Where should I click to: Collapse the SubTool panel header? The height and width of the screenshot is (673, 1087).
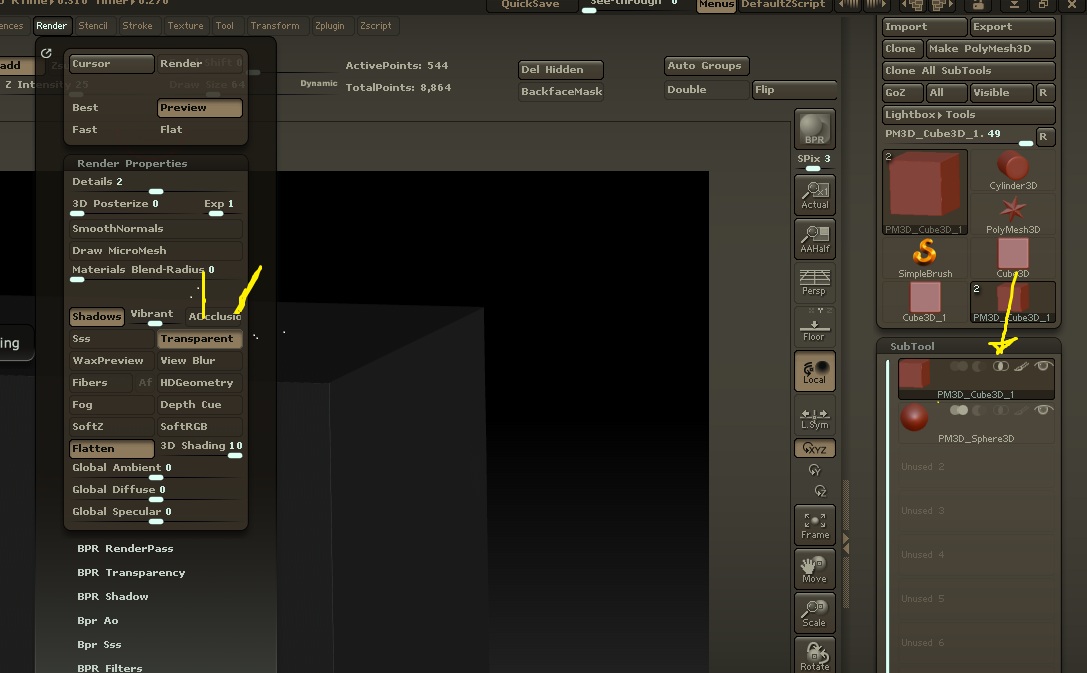coord(912,347)
